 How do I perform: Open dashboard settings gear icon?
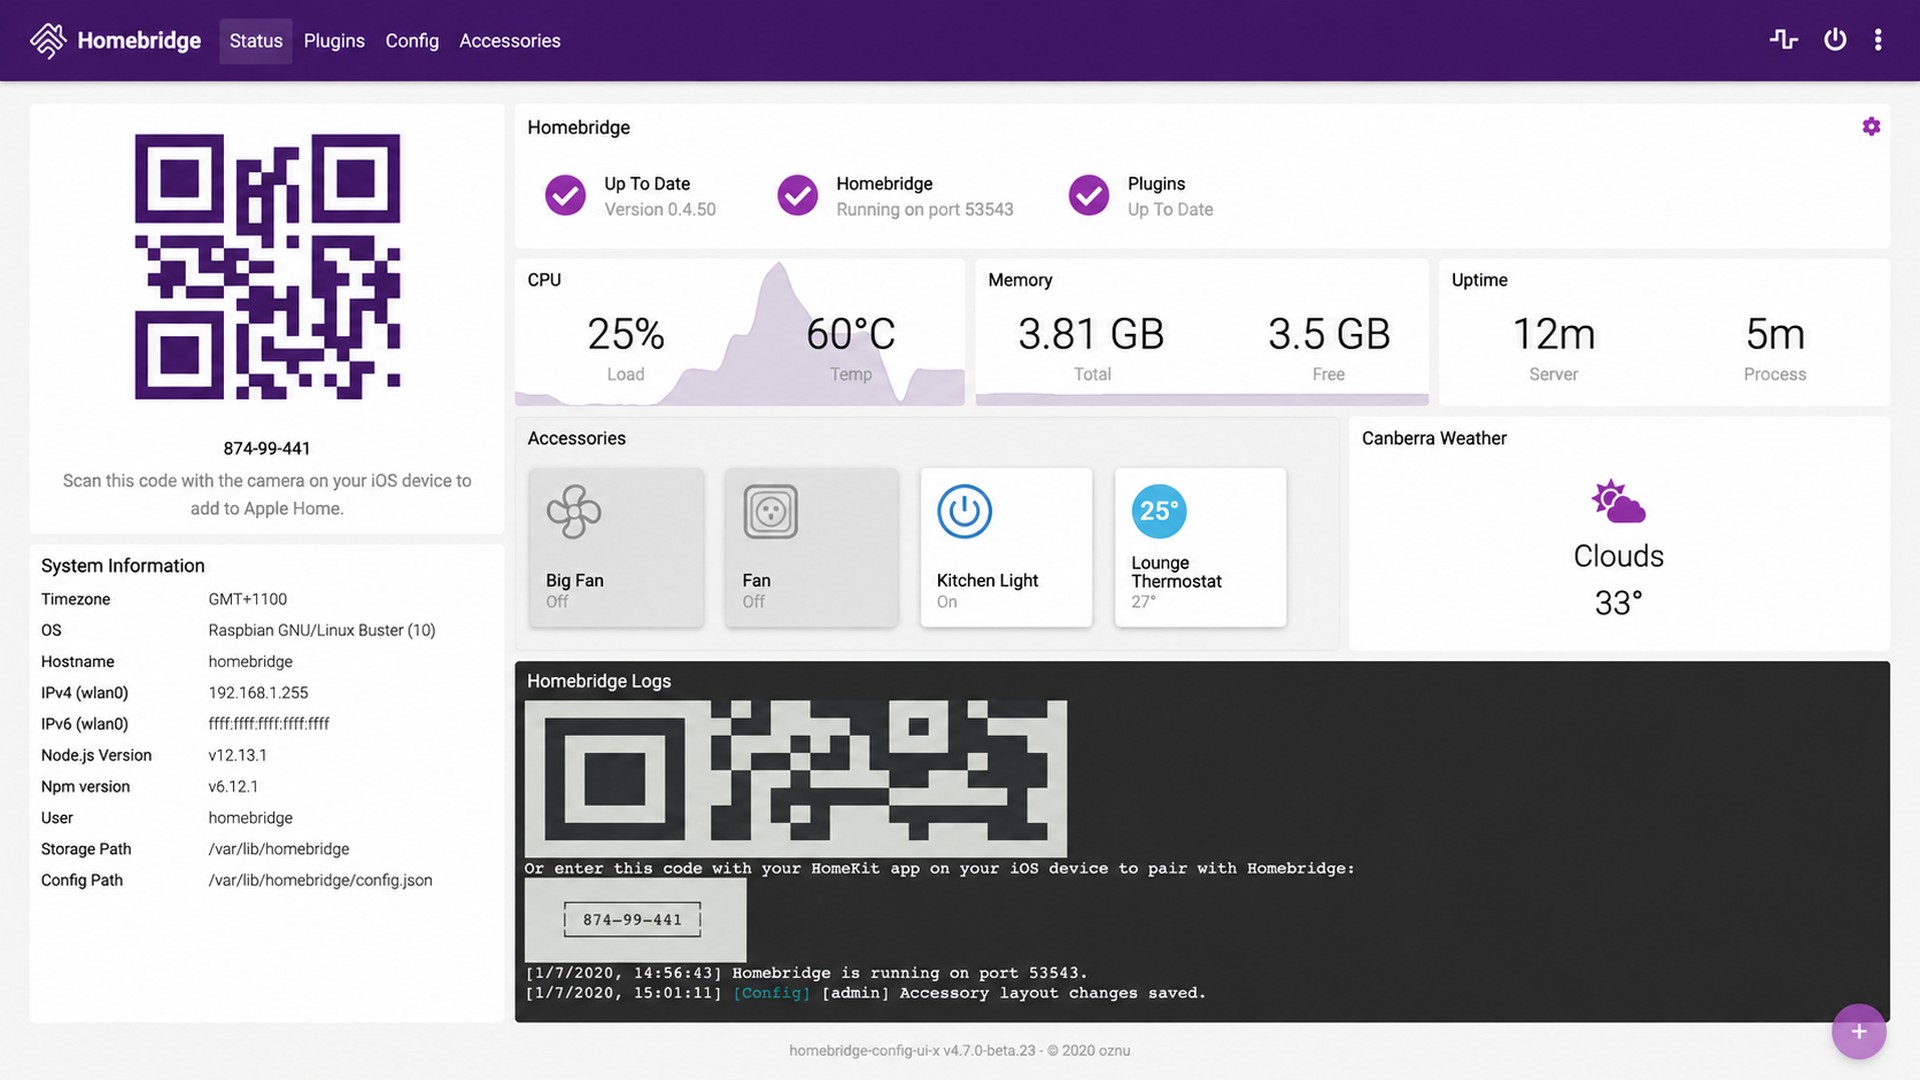1871,127
